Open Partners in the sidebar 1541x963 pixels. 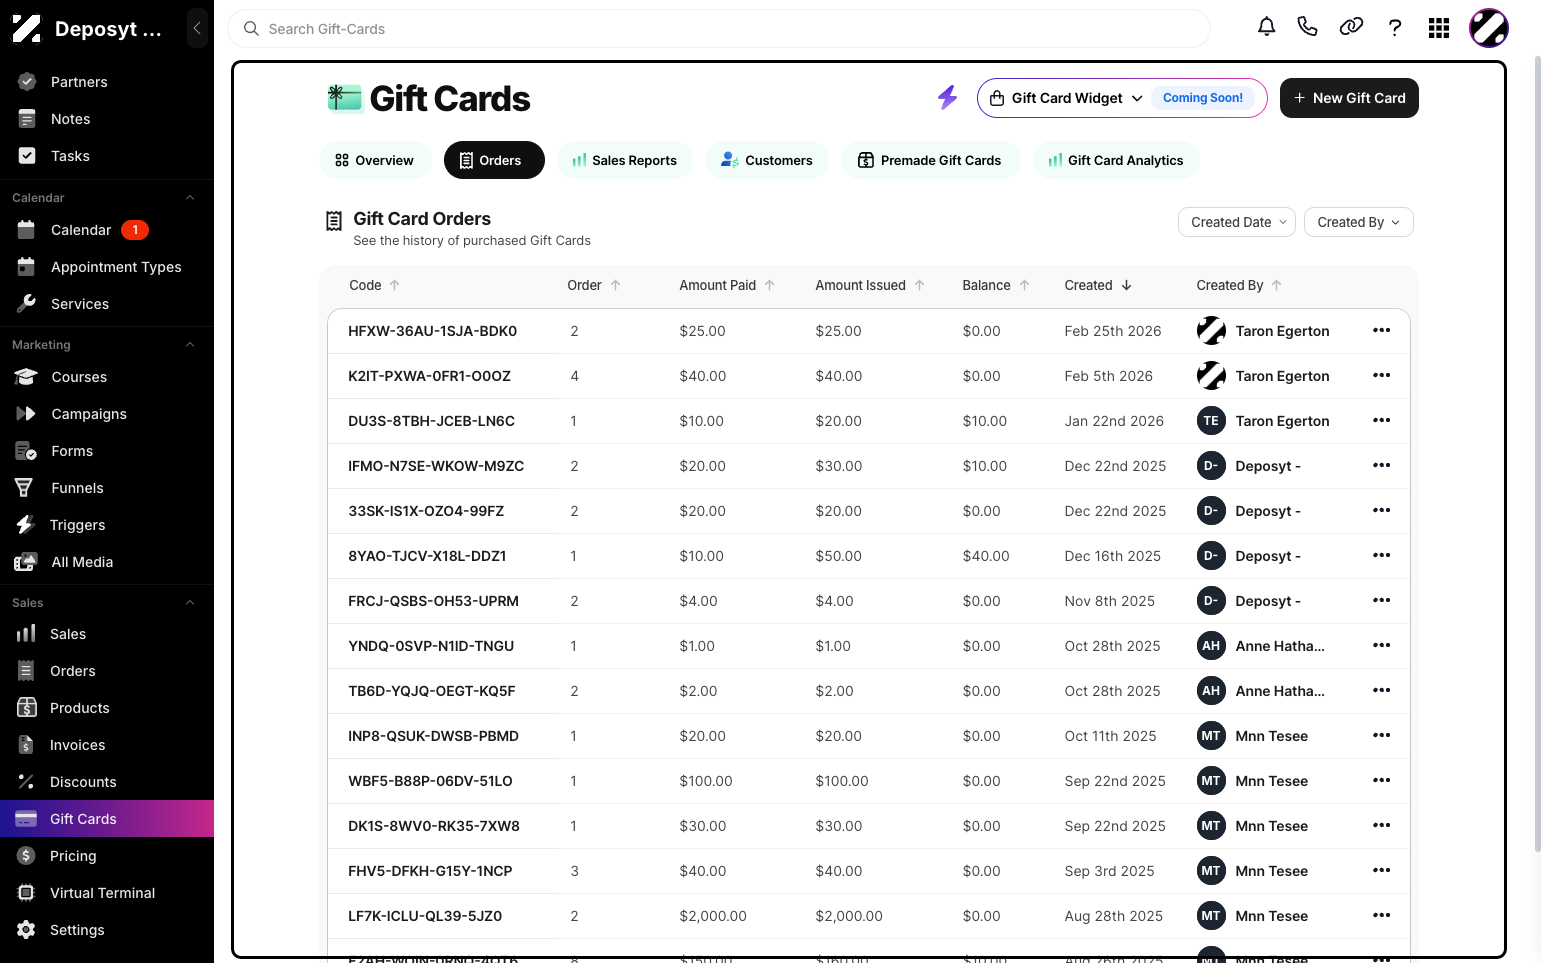79,82
